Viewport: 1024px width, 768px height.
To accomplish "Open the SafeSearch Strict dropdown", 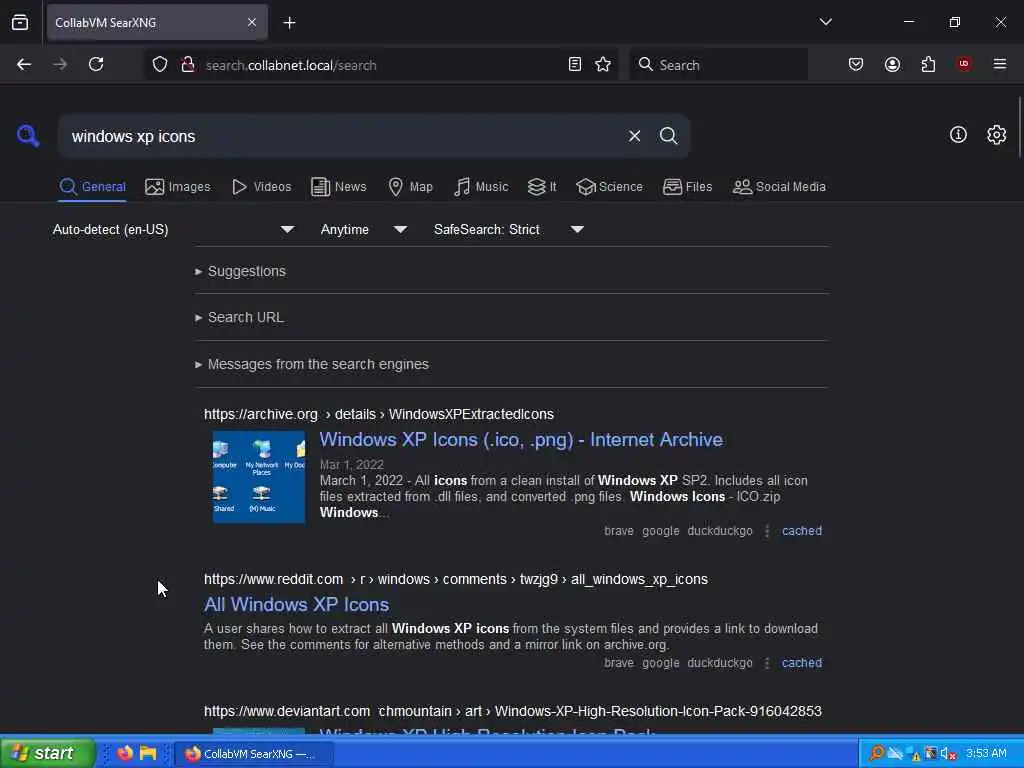I will (x=508, y=229).
